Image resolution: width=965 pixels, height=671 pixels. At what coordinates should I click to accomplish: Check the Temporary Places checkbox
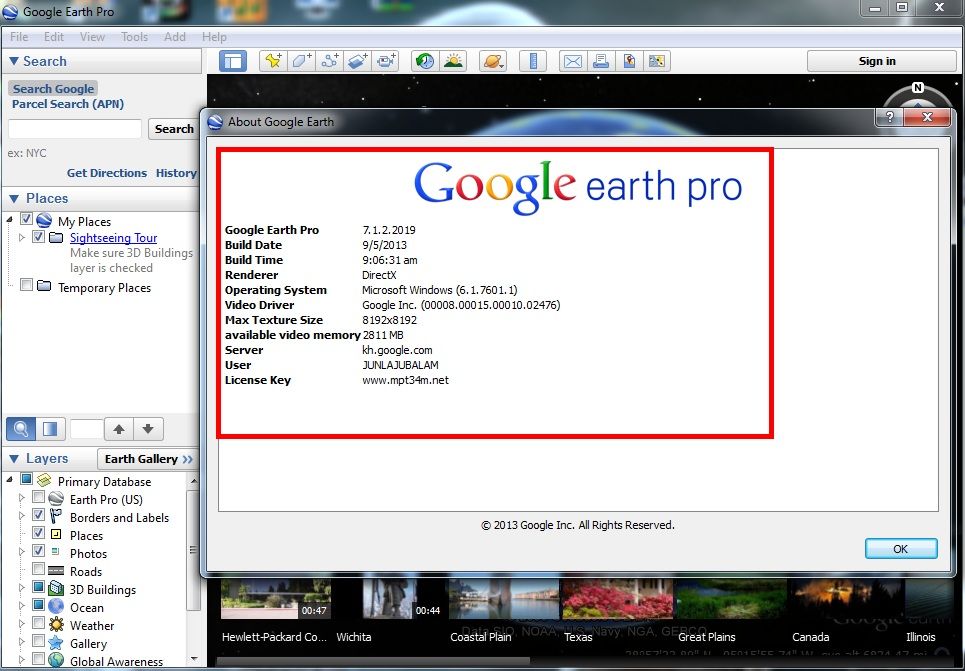click(26, 285)
